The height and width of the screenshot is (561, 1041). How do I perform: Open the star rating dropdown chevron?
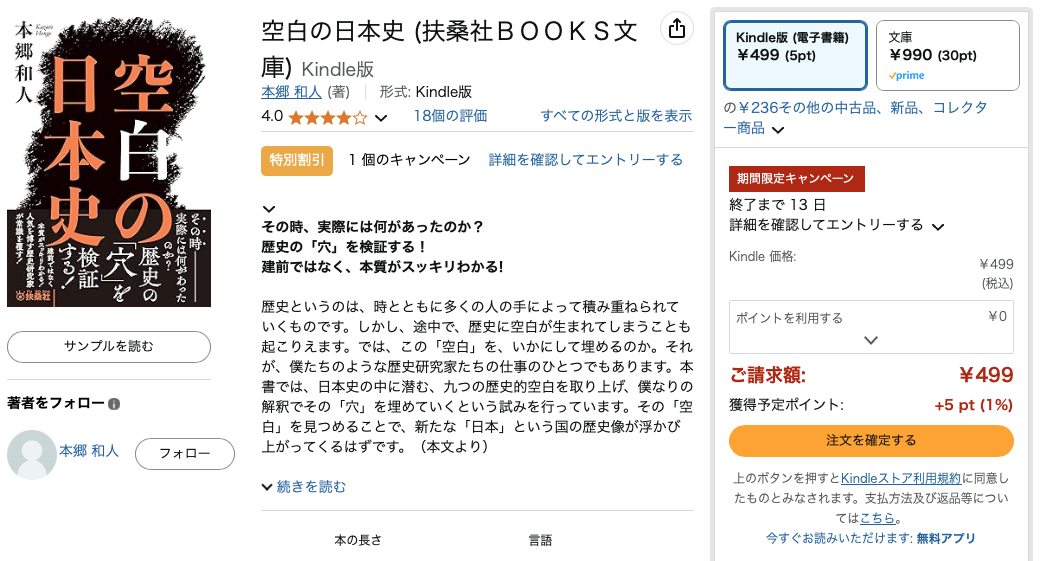381,119
